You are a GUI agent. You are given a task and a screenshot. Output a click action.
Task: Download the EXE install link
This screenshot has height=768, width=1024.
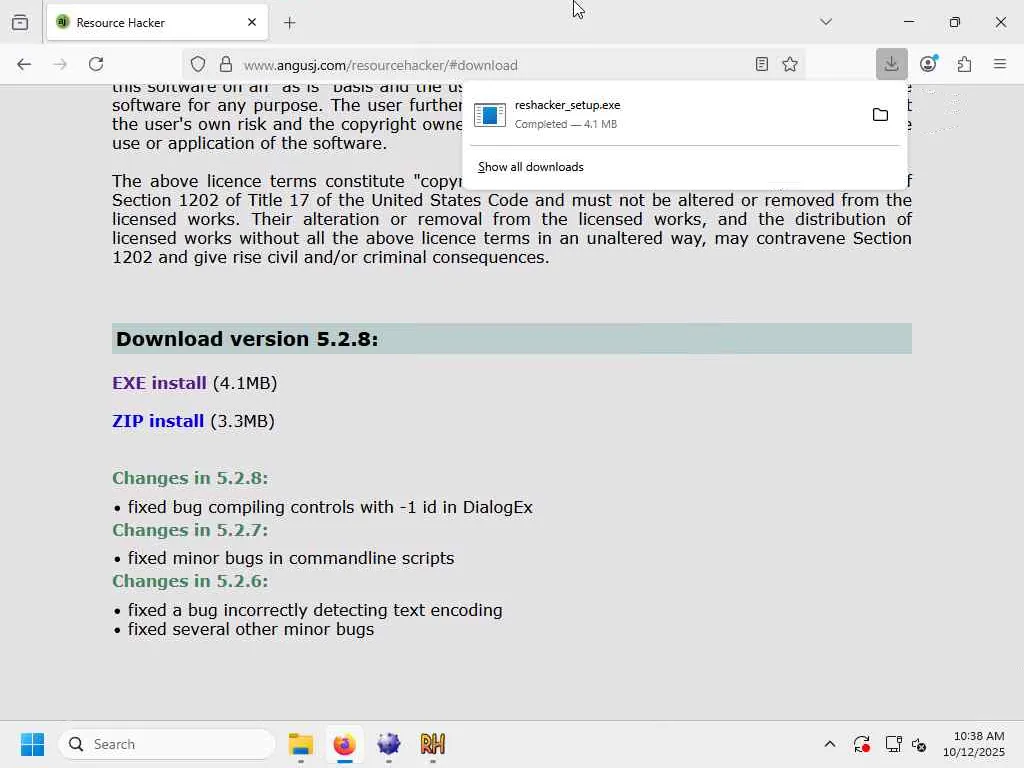159,383
